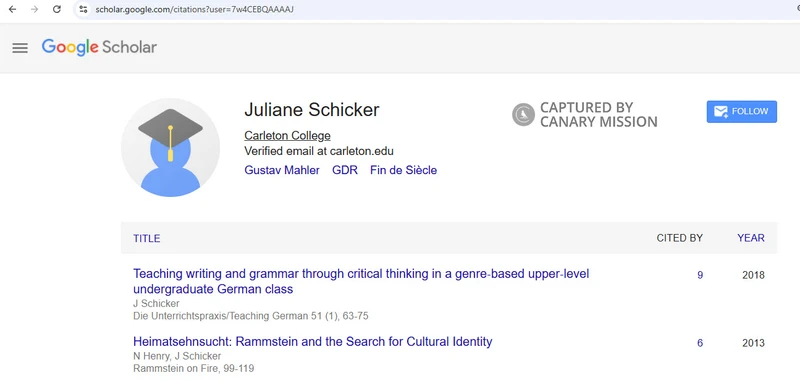View the 6 citations for Heimatsehnsucht article
Viewport: 800px width, 381px height.
(x=700, y=343)
